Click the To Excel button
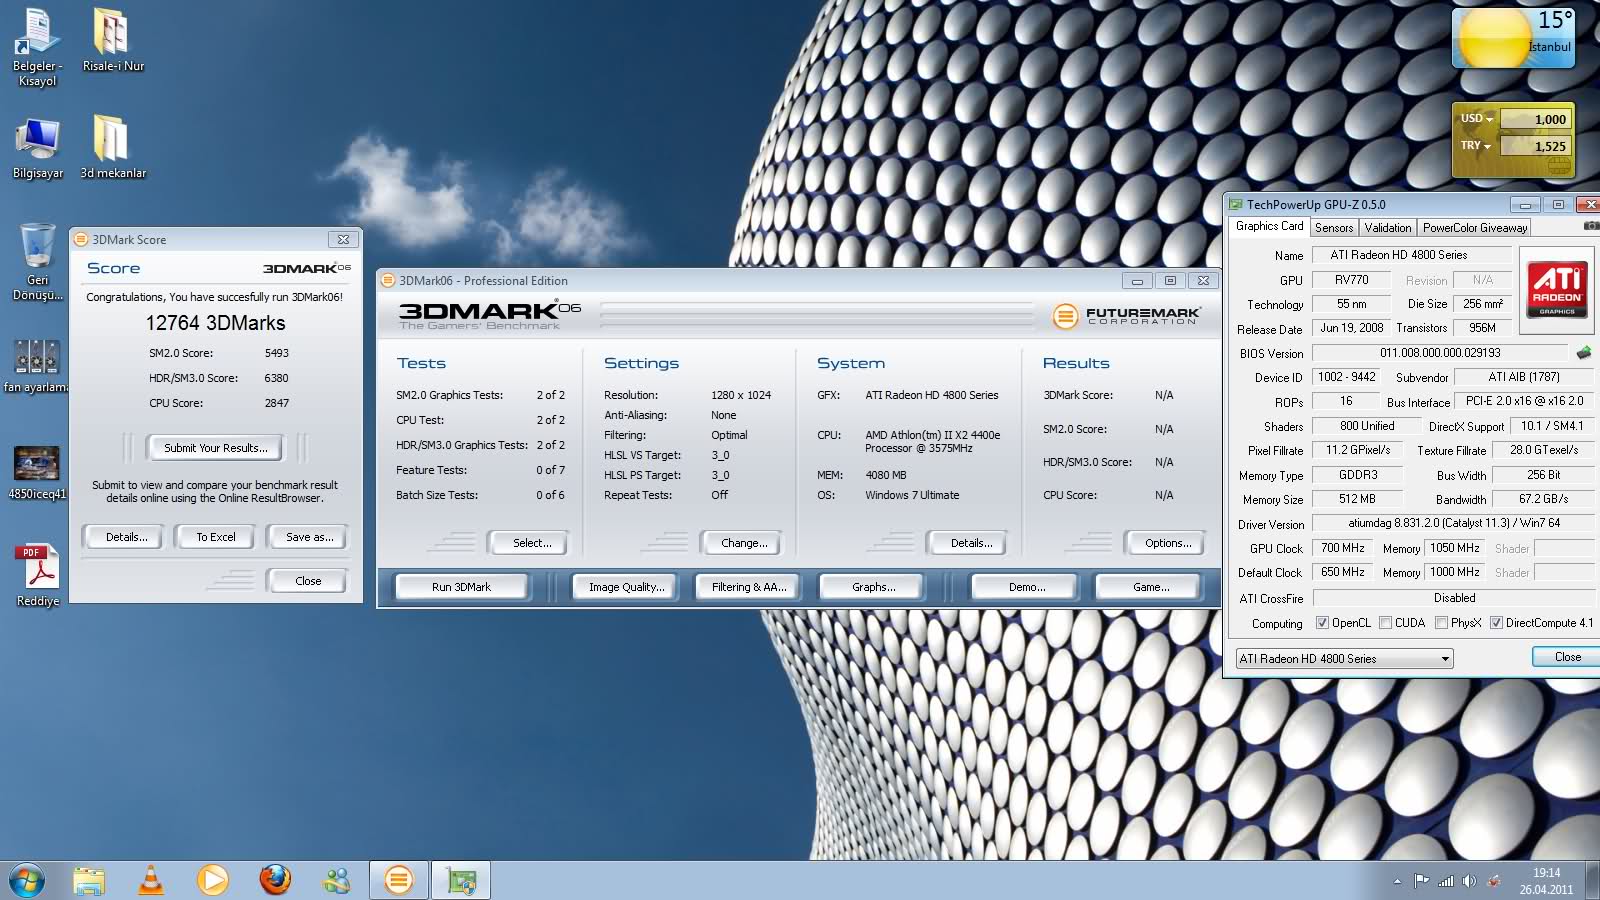The width and height of the screenshot is (1600, 900). 216,537
